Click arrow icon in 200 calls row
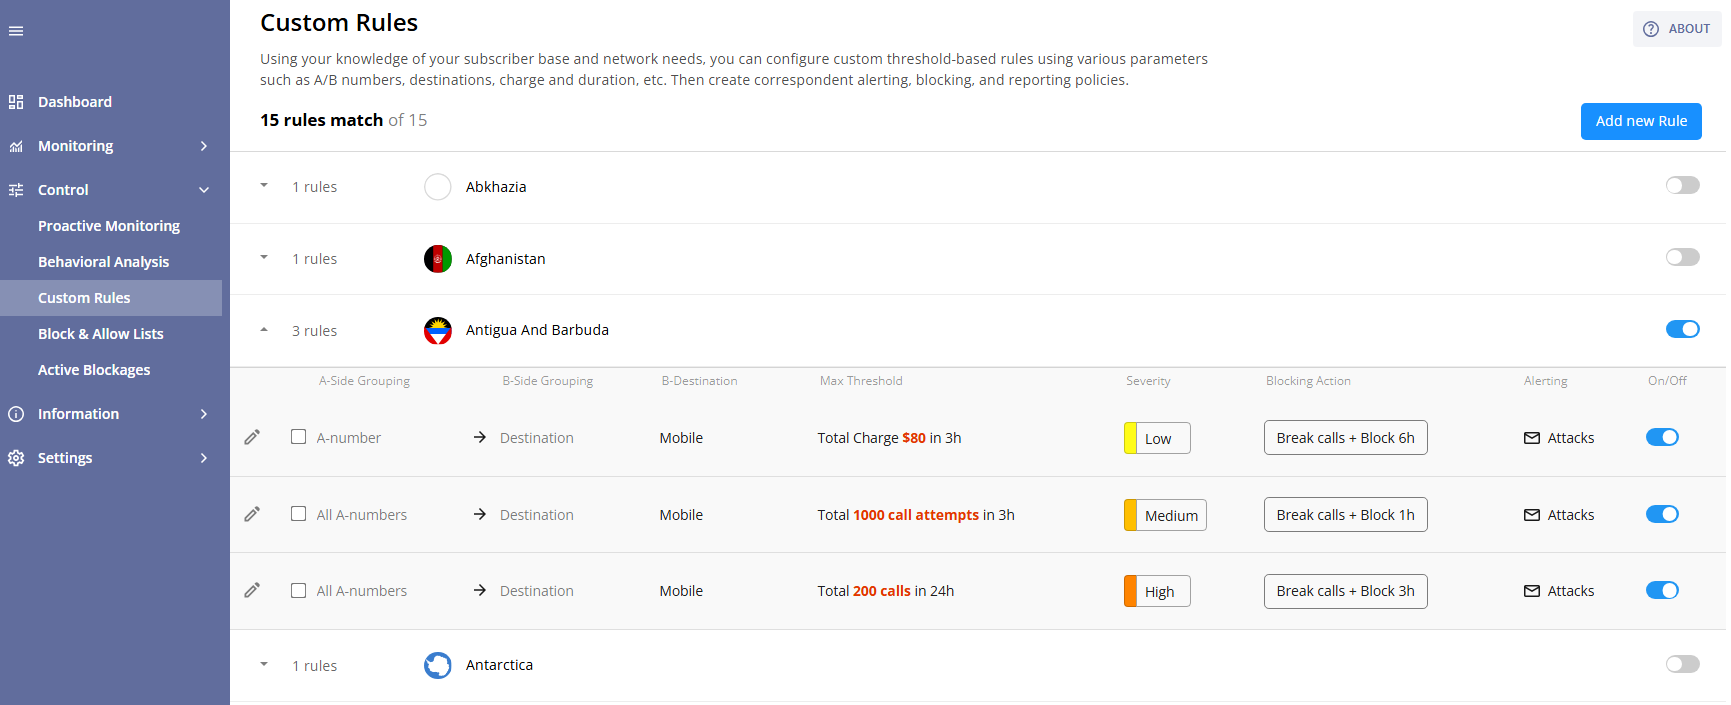 480,590
